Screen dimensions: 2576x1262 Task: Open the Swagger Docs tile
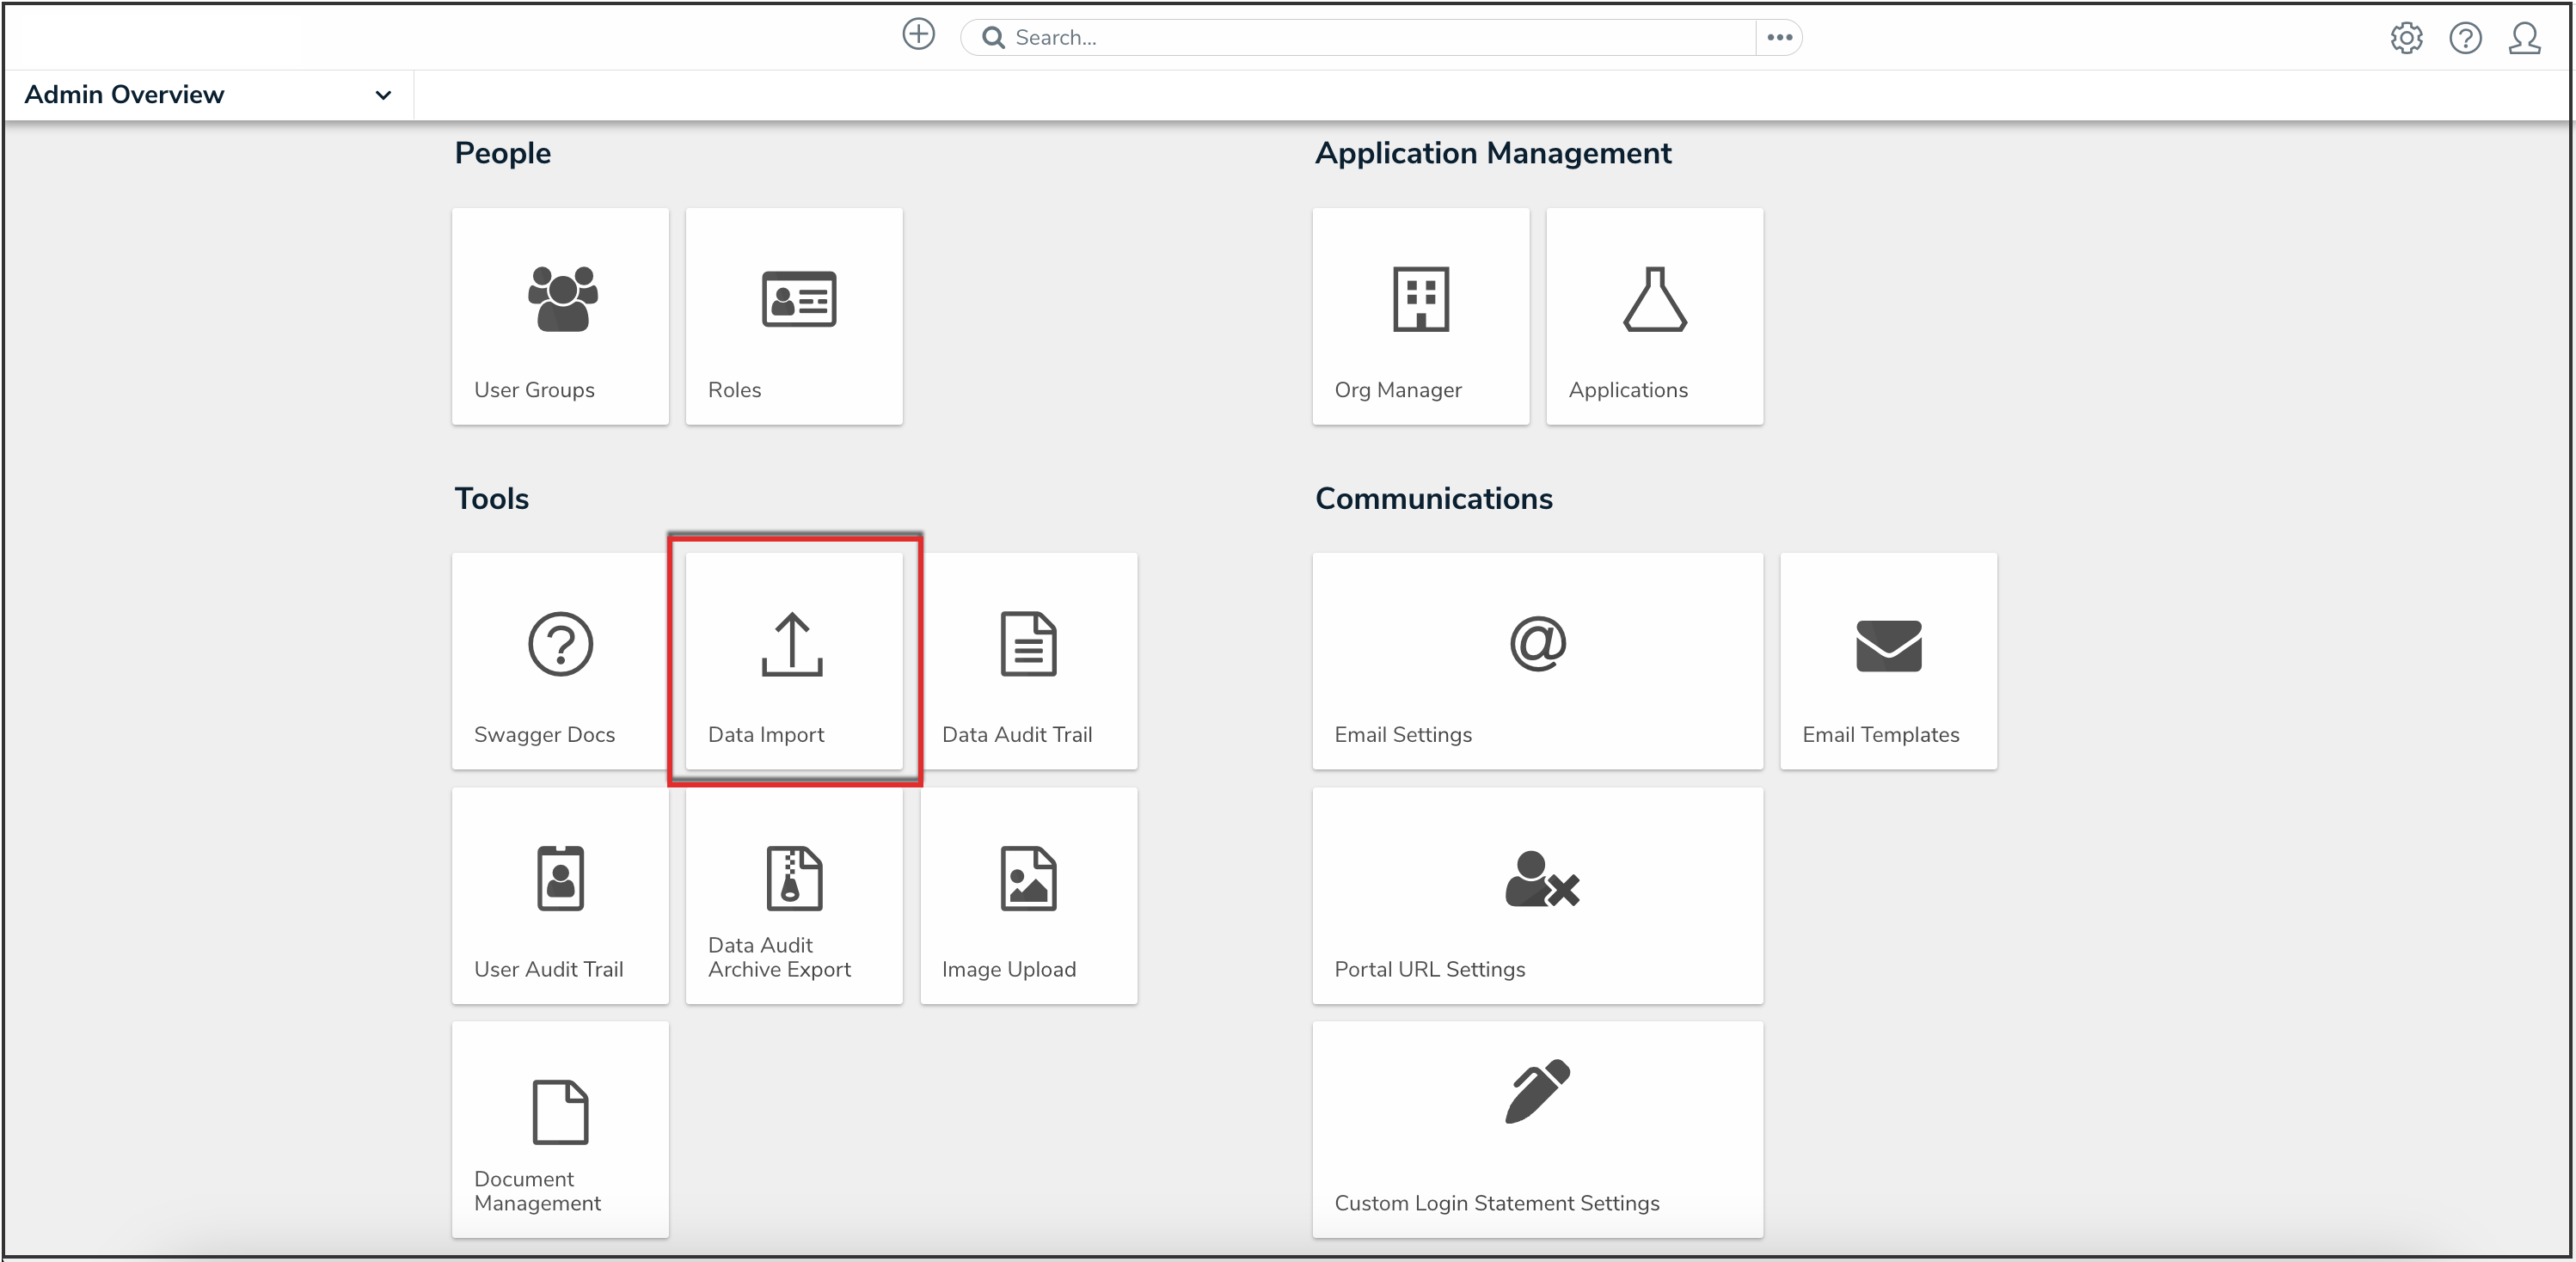click(560, 661)
